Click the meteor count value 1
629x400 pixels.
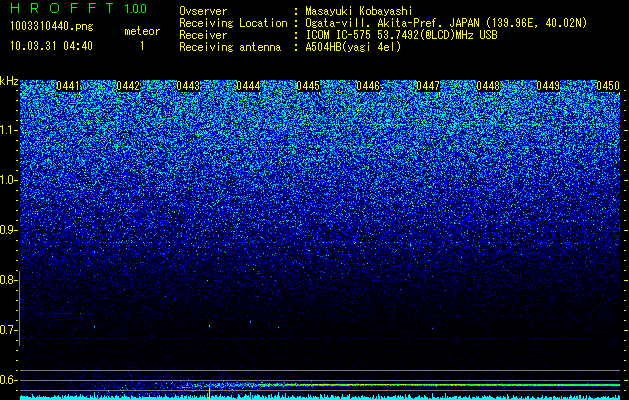point(142,46)
